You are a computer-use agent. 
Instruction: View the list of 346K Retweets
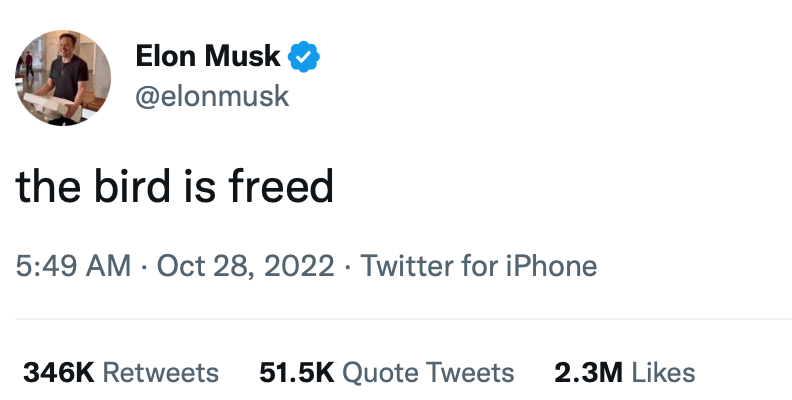[x=121, y=373]
